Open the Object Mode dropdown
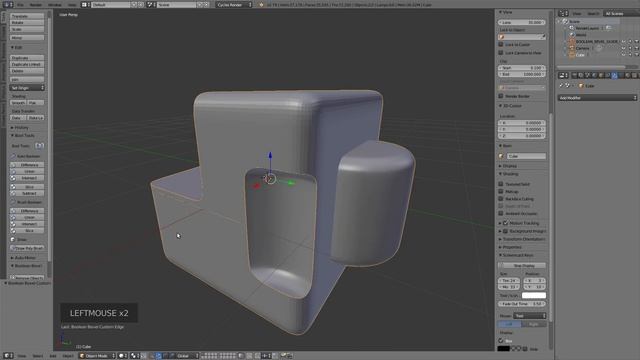 pos(97,356)
